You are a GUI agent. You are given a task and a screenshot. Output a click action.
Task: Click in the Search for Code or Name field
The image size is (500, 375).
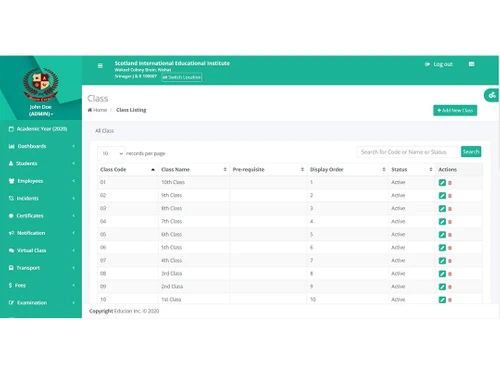tap(409, 152)
